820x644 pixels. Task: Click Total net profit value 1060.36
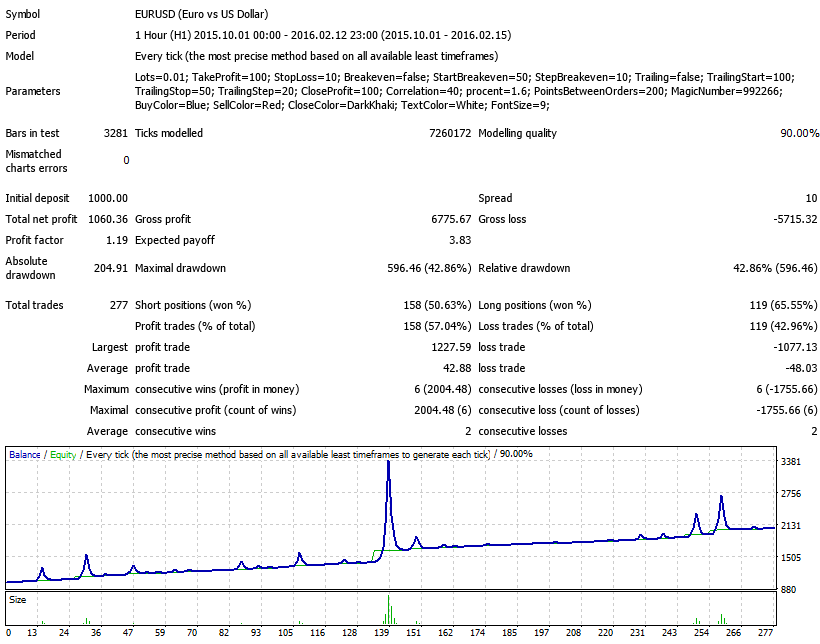point(108,219)
